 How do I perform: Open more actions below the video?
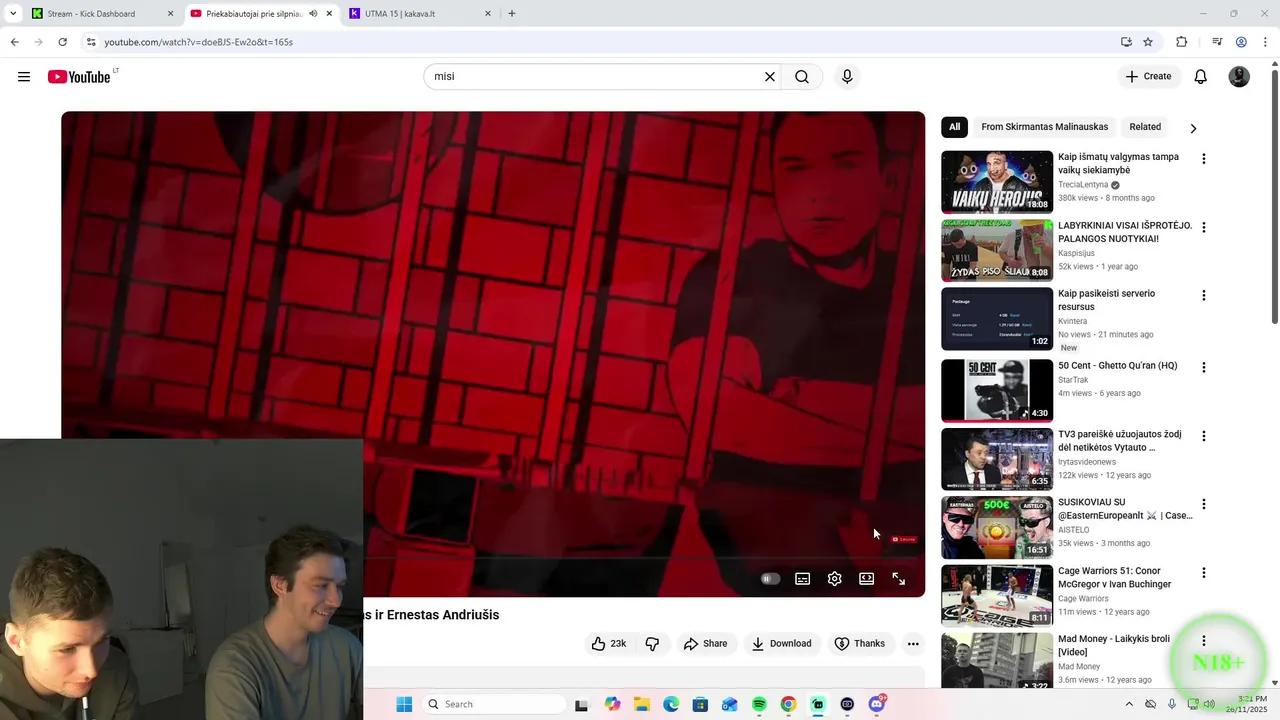coord(913,644)
